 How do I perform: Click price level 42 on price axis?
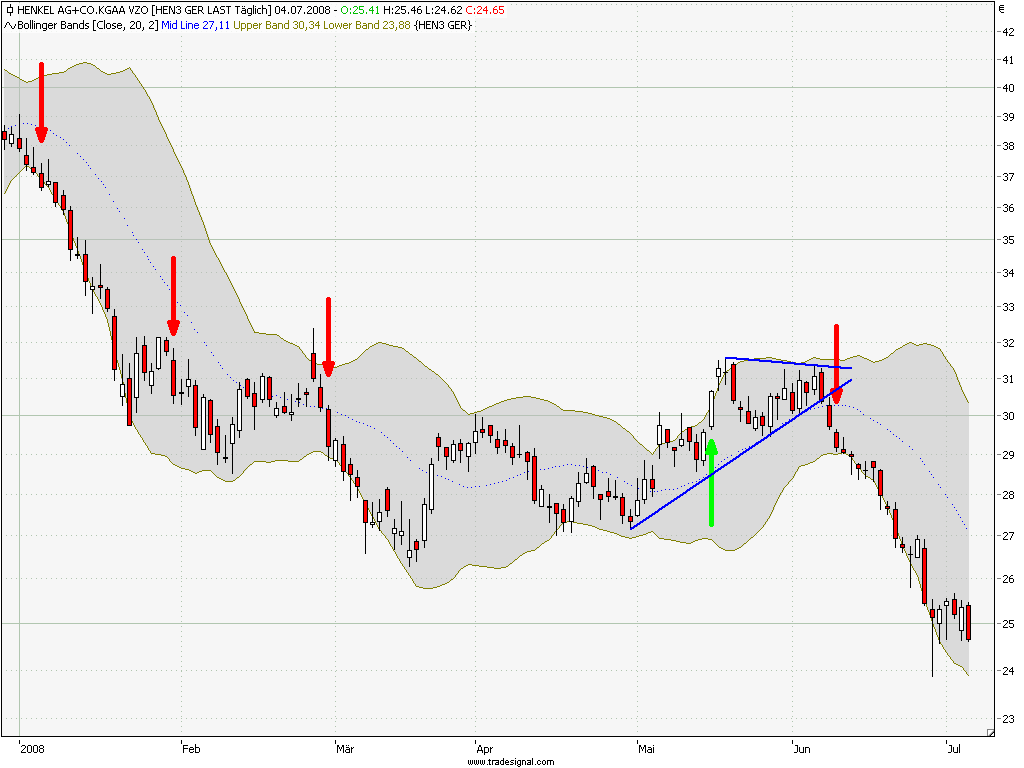pos(1008,32)
